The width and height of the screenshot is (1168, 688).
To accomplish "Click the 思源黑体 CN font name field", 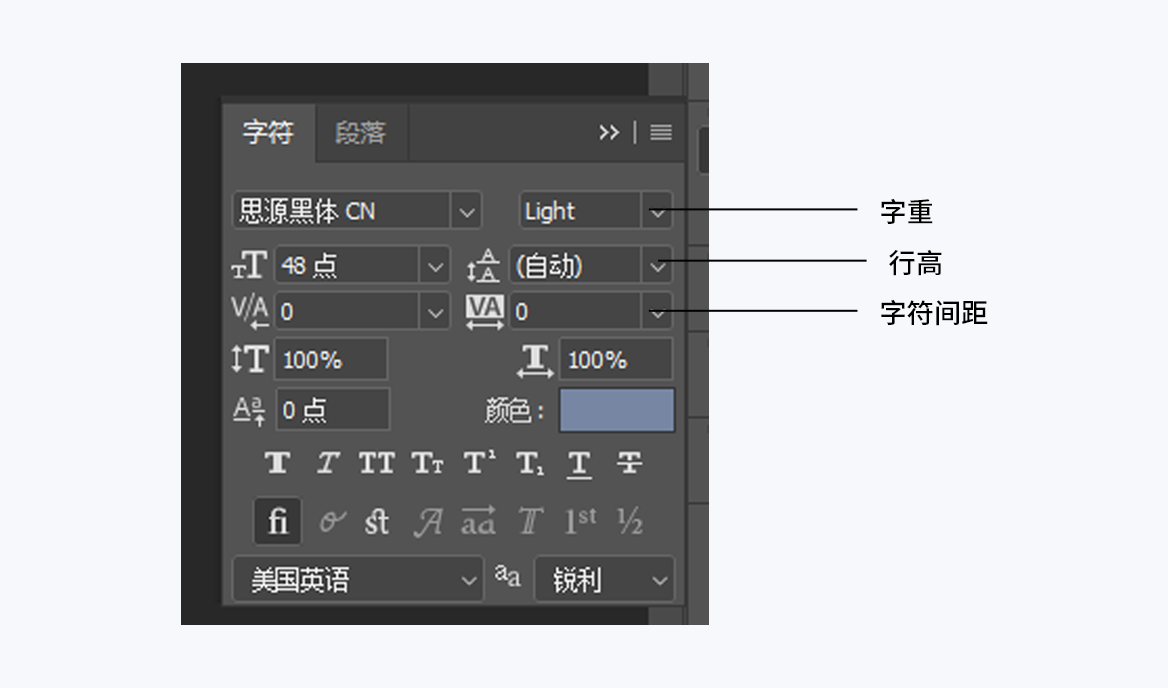I will tap(342, 211).
